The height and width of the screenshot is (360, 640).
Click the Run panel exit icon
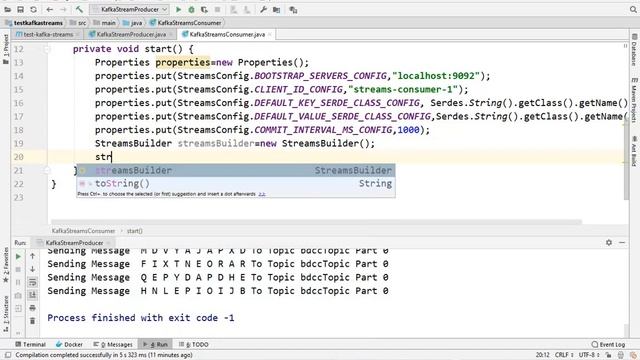(x=18, y=309)
